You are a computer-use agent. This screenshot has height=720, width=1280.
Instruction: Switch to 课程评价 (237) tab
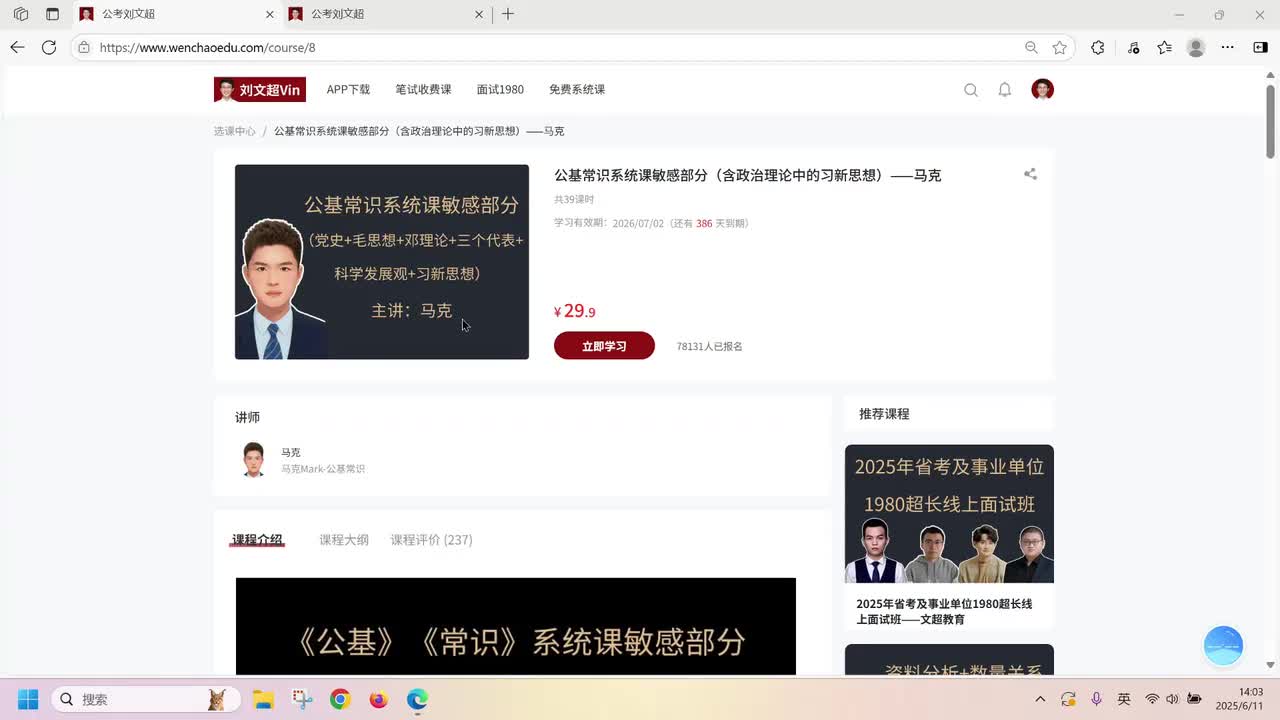(x=431, y=540)
